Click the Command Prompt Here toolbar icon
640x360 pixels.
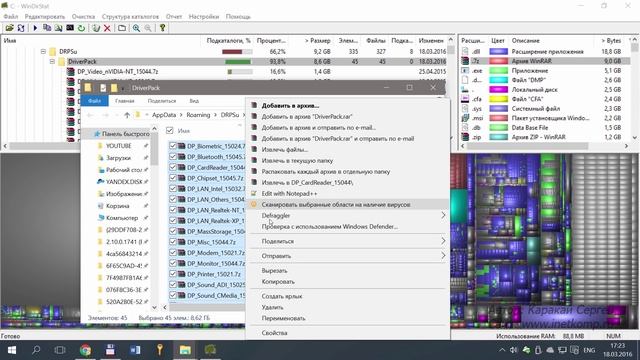[70, 28]
